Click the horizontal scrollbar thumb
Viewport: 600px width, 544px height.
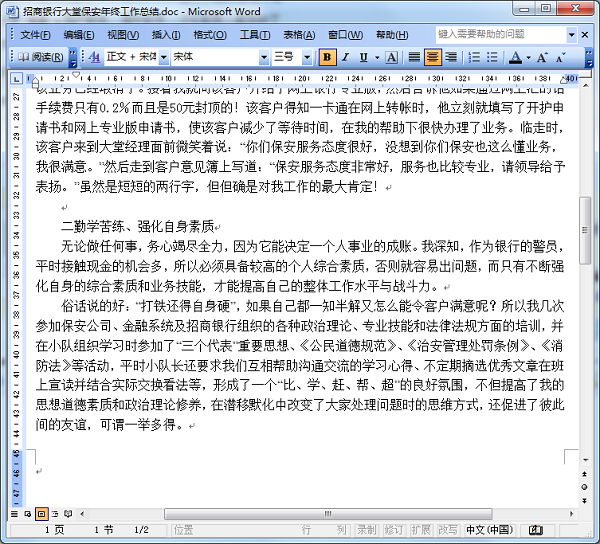[x=328, y=514]
